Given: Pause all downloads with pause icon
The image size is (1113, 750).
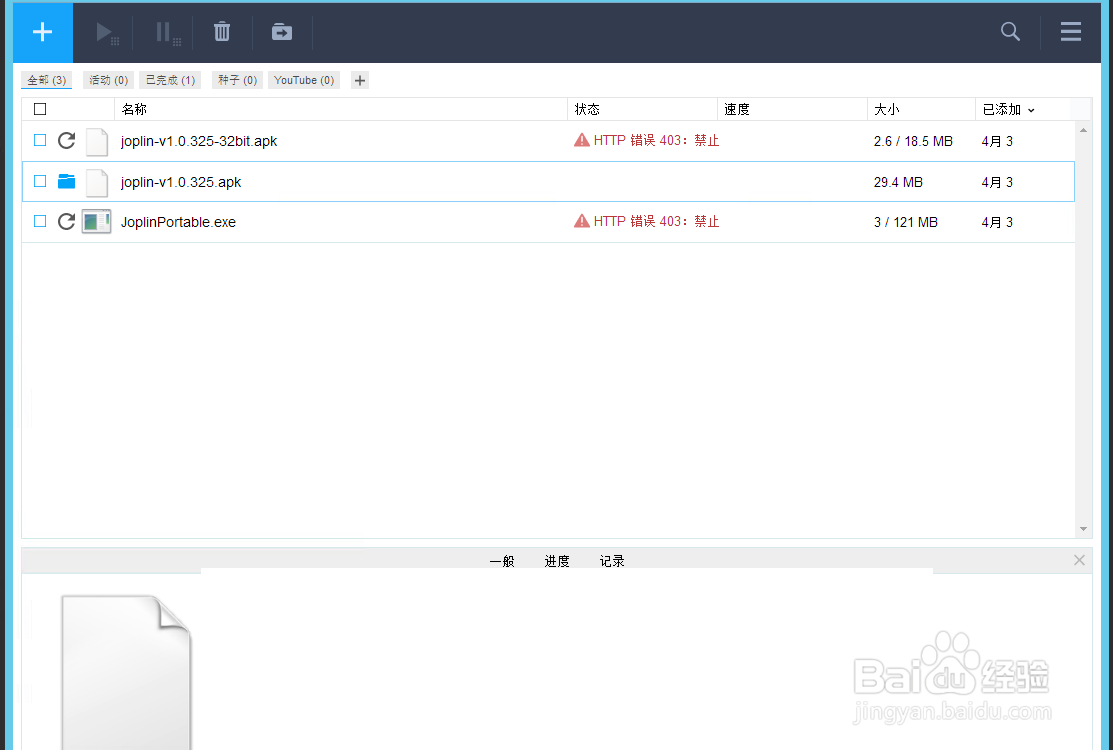Looking at the screenshot, I should pos(168,33).
